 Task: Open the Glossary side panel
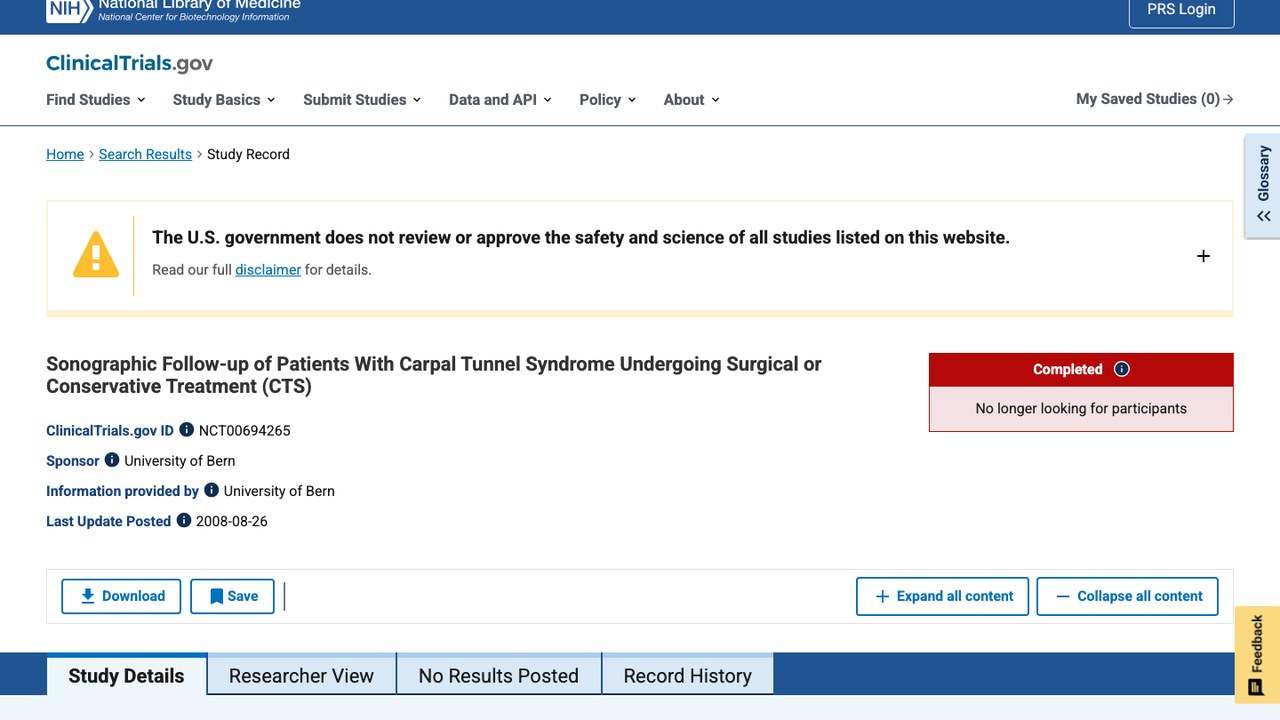(x=1263, y=186)
